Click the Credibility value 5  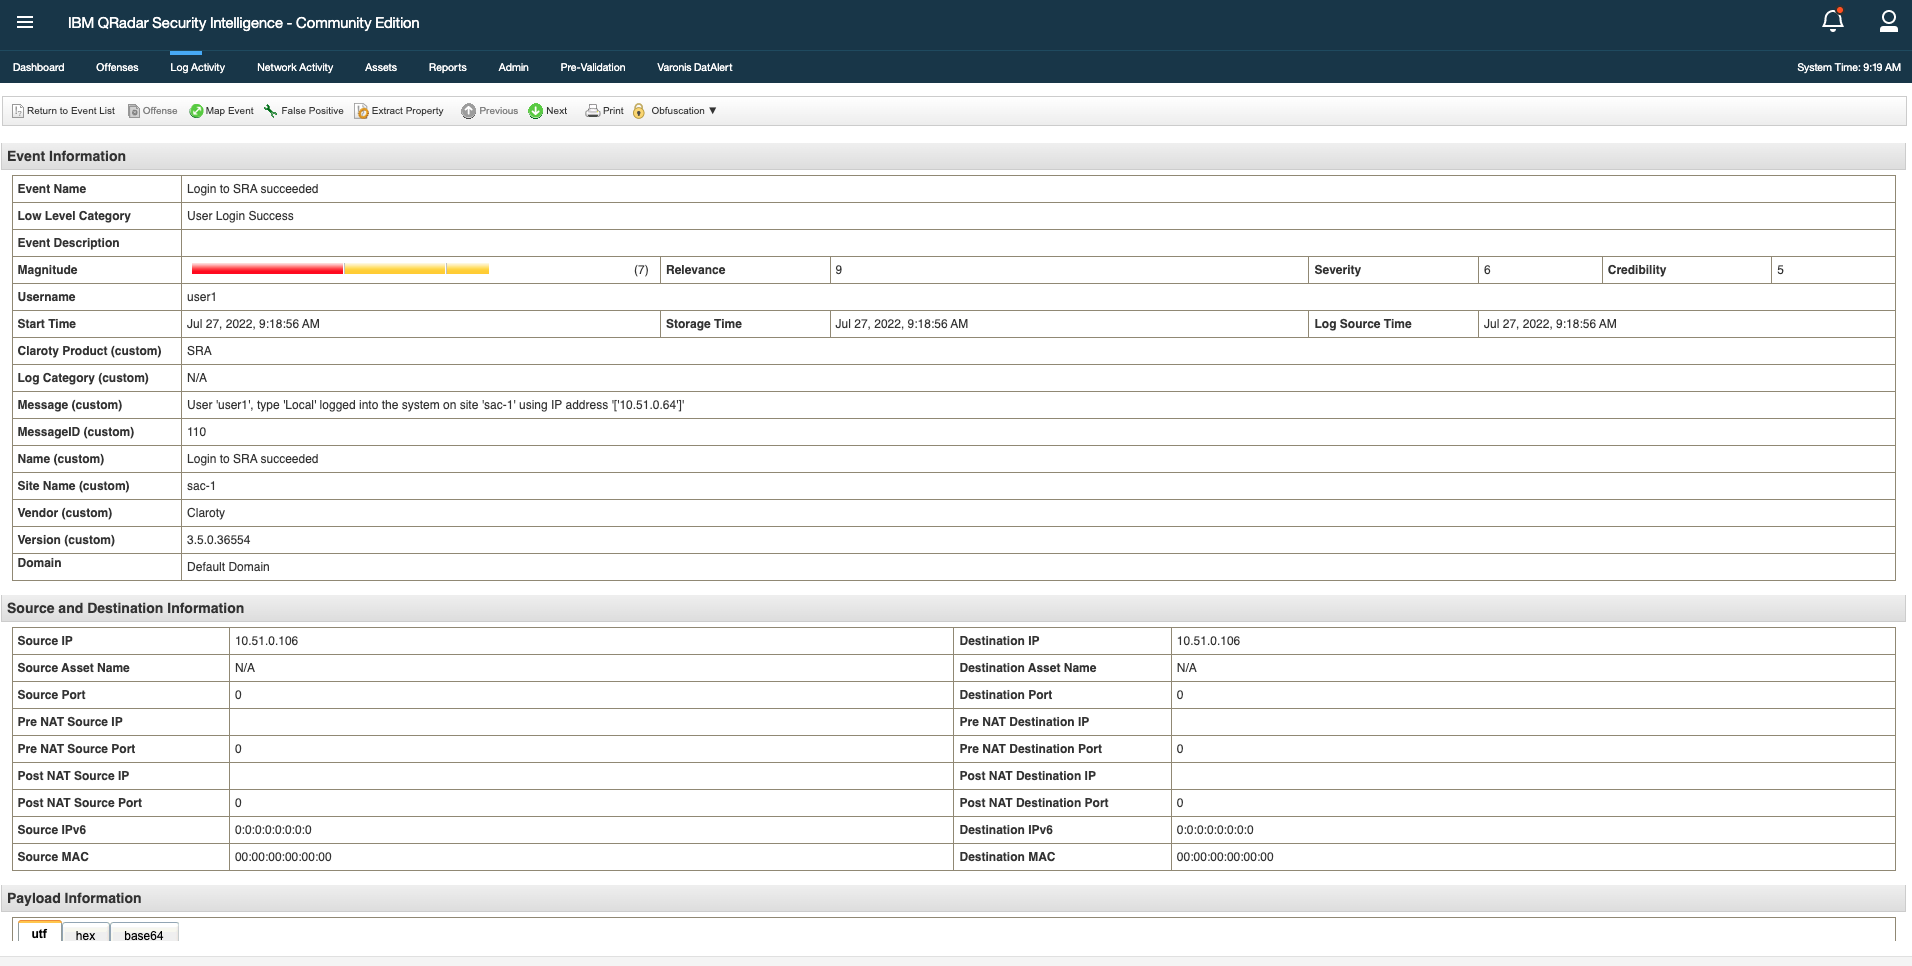pyautogui.click(x=1780, y=270)
